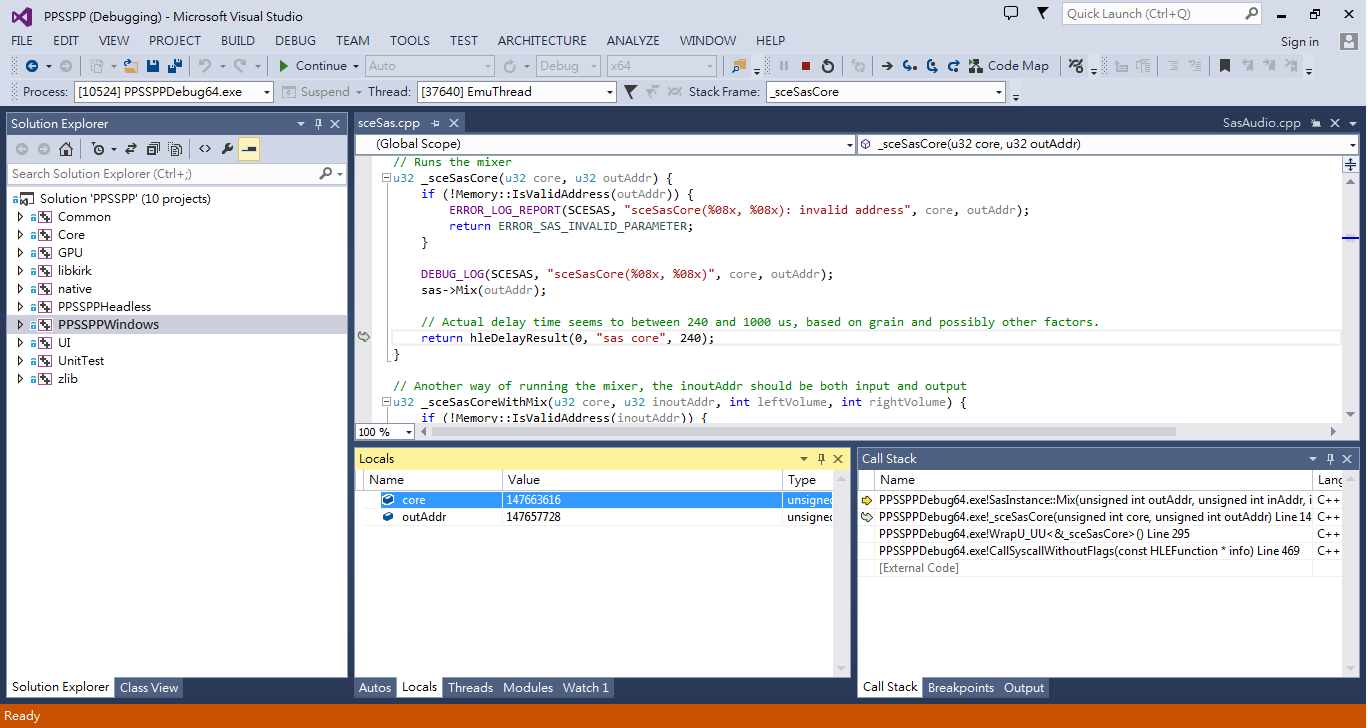Click Save All icon in toolbar
The width and height of the screenshot is (1368, 728).
coord(175,66)
